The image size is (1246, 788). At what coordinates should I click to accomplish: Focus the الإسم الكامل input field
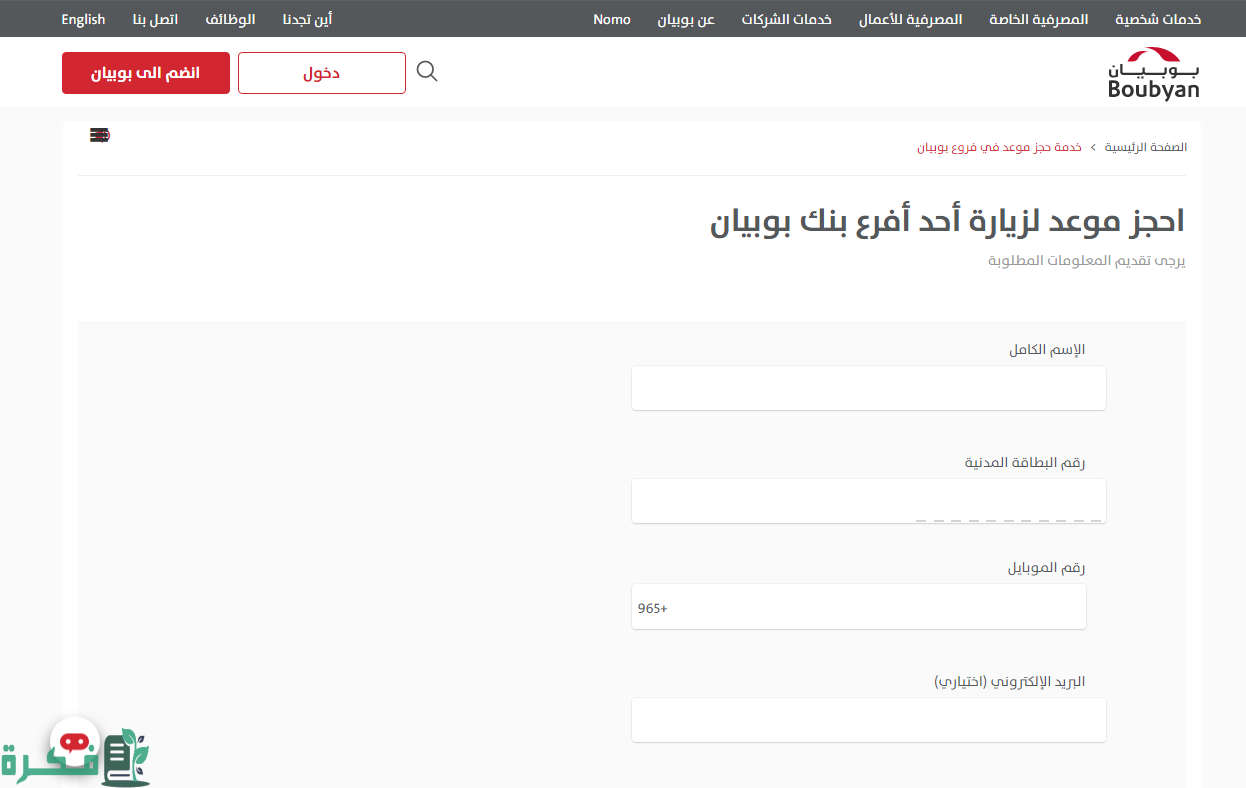pyautogui.click(x=868, y=388)
